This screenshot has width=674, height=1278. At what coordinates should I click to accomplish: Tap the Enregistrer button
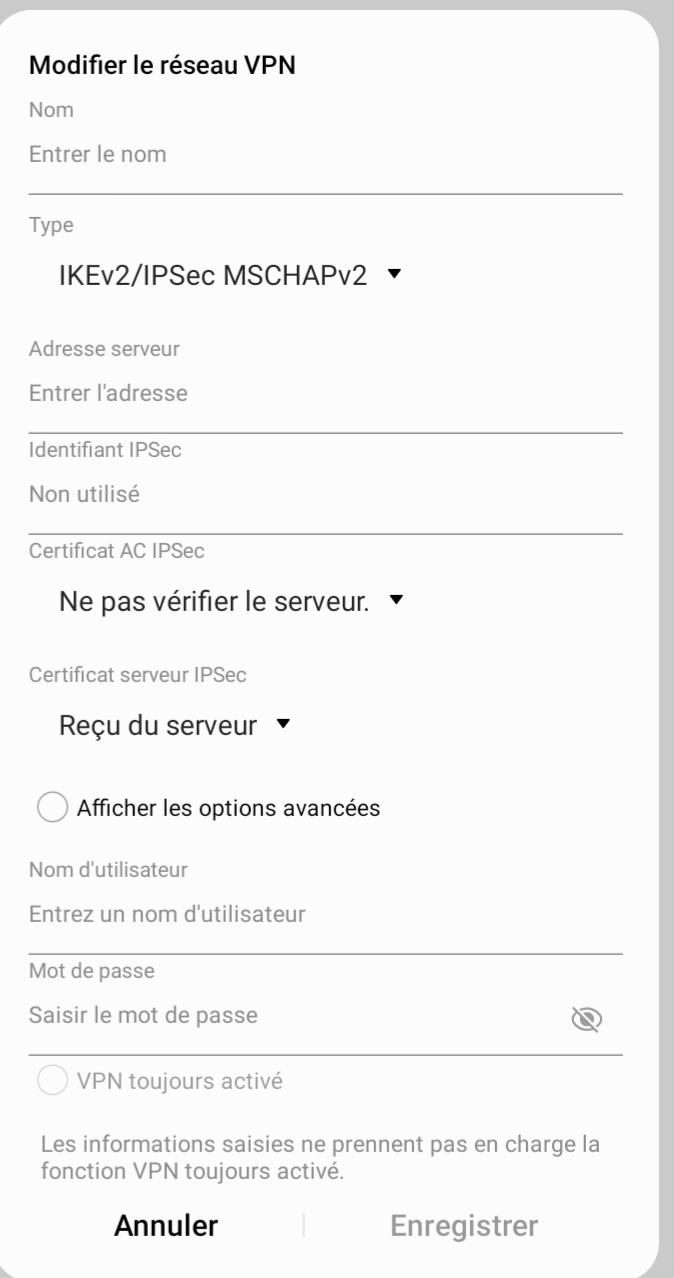click(x=464, y=1225)
